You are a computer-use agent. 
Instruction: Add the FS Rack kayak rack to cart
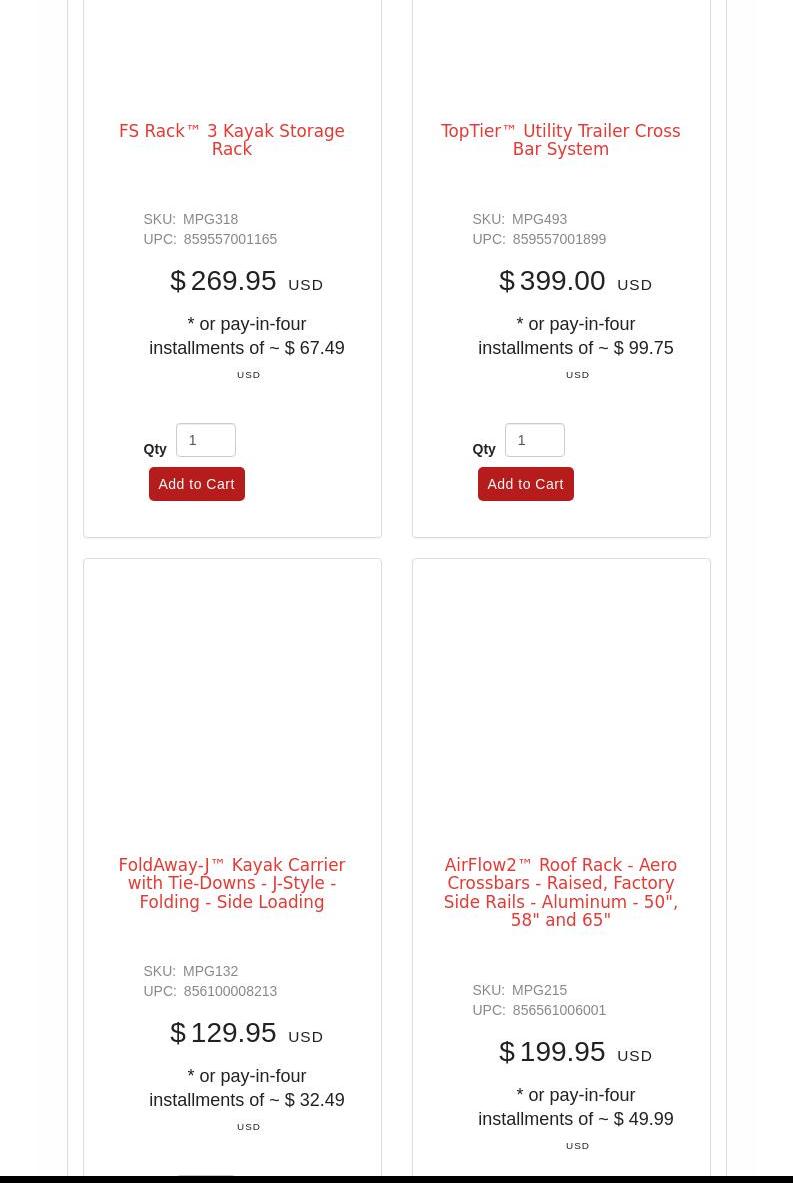pos(197,484)
